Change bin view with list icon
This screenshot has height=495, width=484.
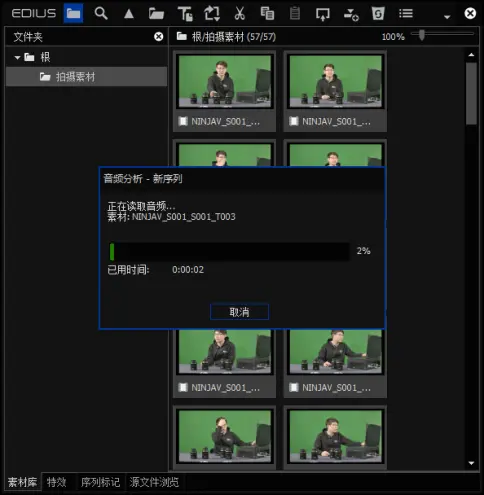coord(406,14)
